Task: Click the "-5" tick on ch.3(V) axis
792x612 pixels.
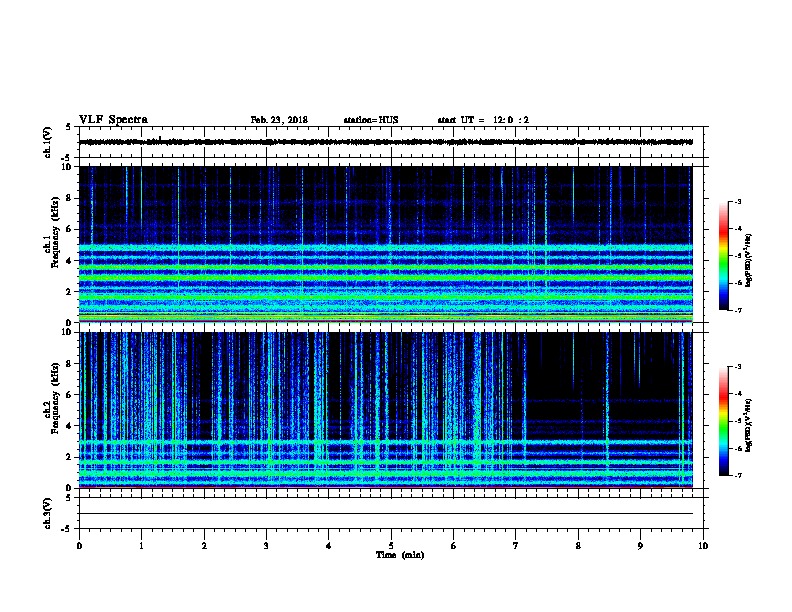Action: pyautogui.click(x=67, y=528)
